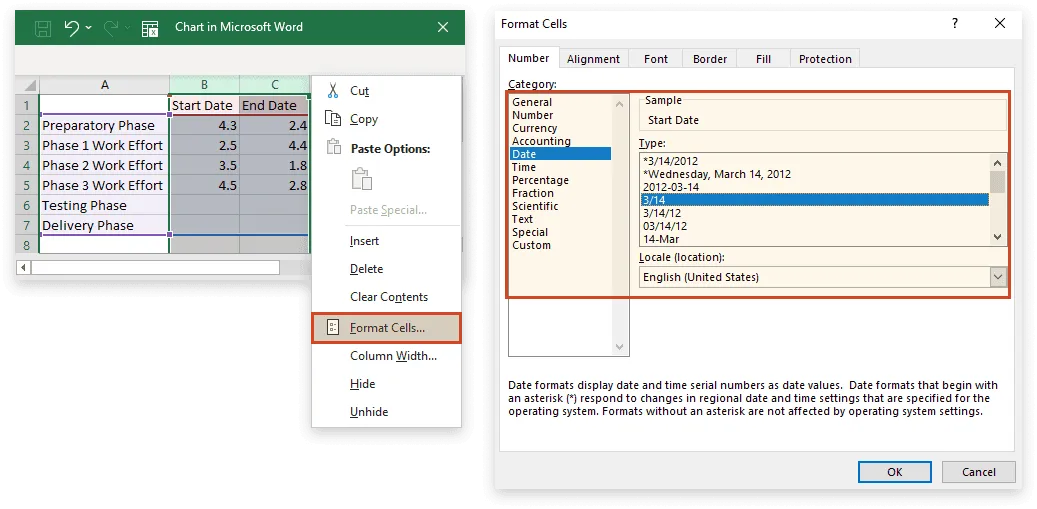Screen dimensions: 1037x509
Task: Close the Chart in Microsoft Word window
Action: tap(443, 27)
